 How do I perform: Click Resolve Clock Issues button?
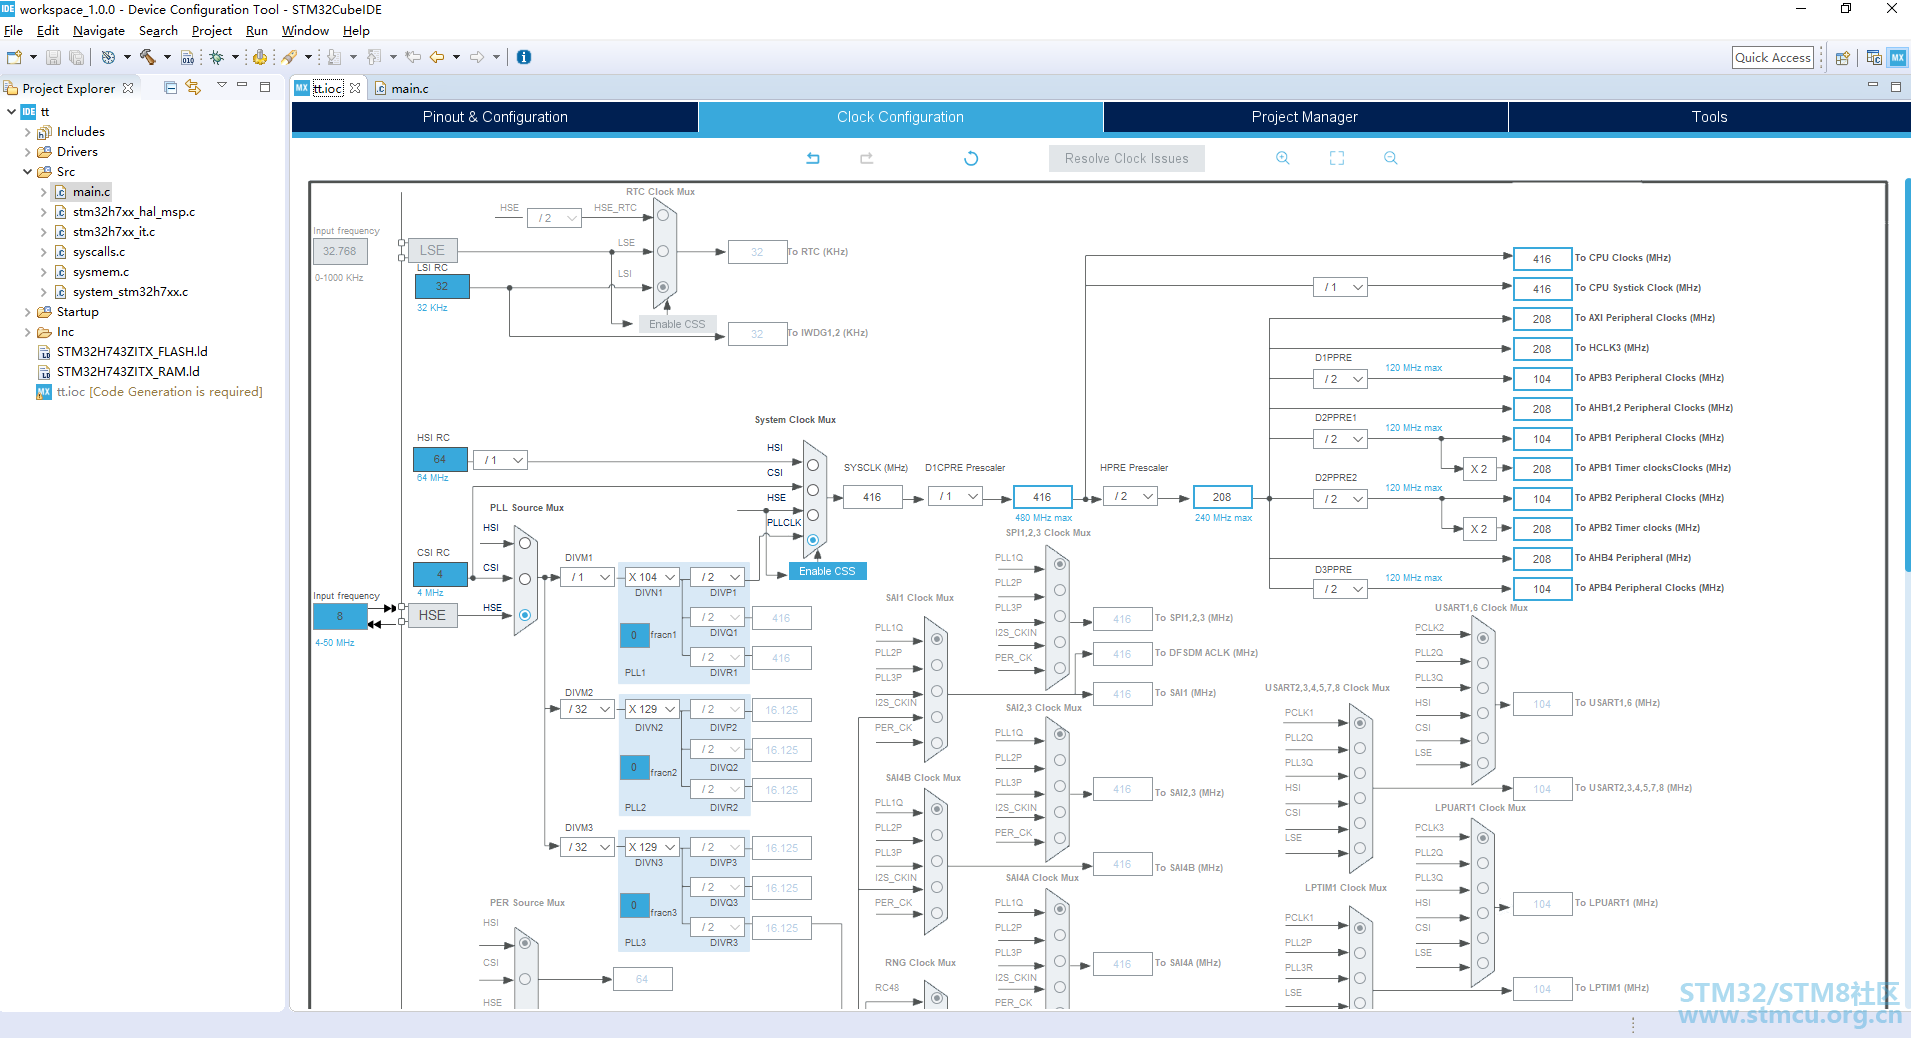(x=1127, y=158)
